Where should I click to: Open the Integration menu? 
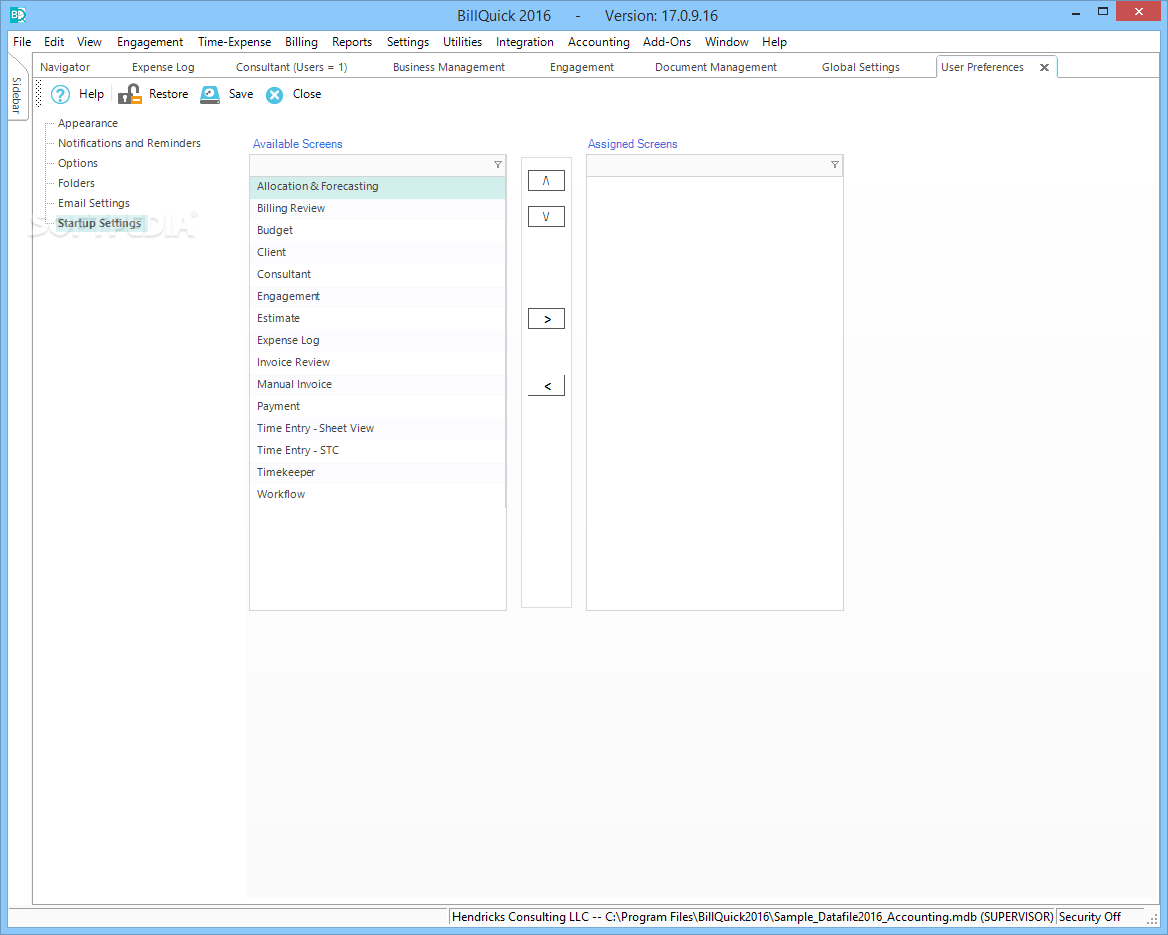(524, 42)
